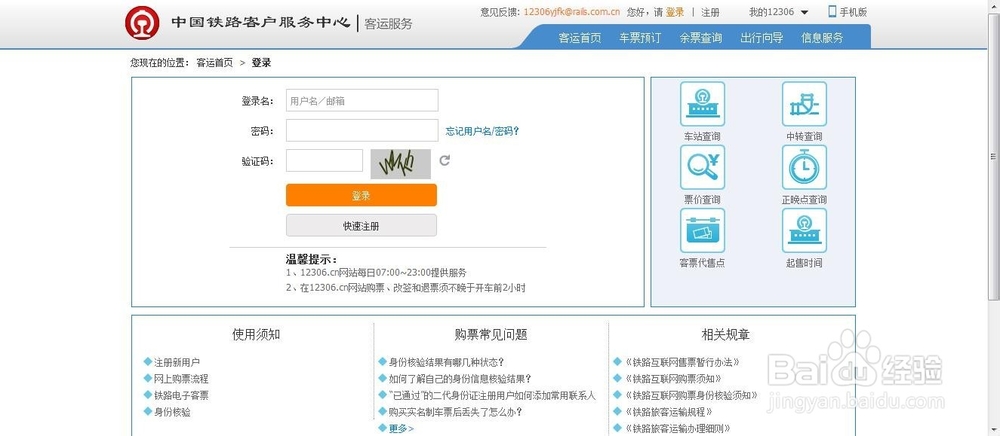Image resolution: width=1000 pixels, height=436 pixels.
Task: Focus the 验证码 captcha input field
Action: point(324,161)
